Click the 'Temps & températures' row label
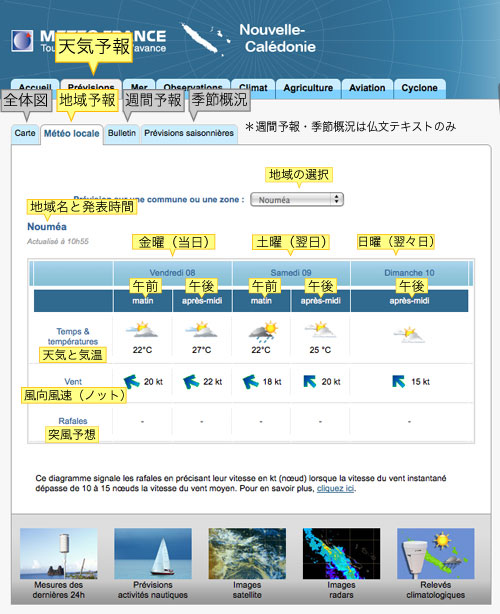This screenshot has width=500, height=614. pos(72,336)
